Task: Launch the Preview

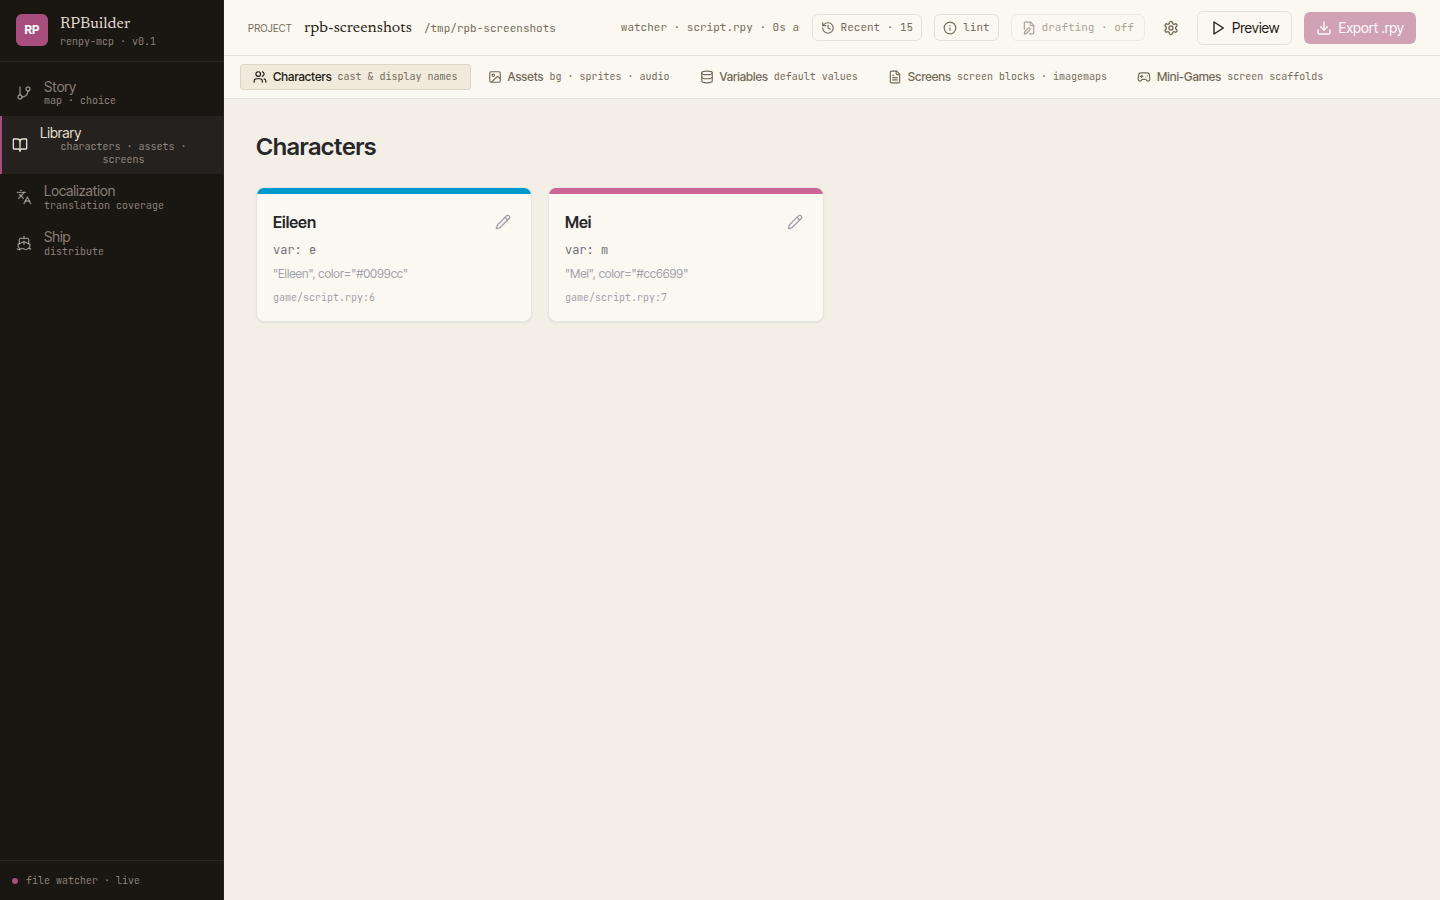Action: [x=1245, y=28]
